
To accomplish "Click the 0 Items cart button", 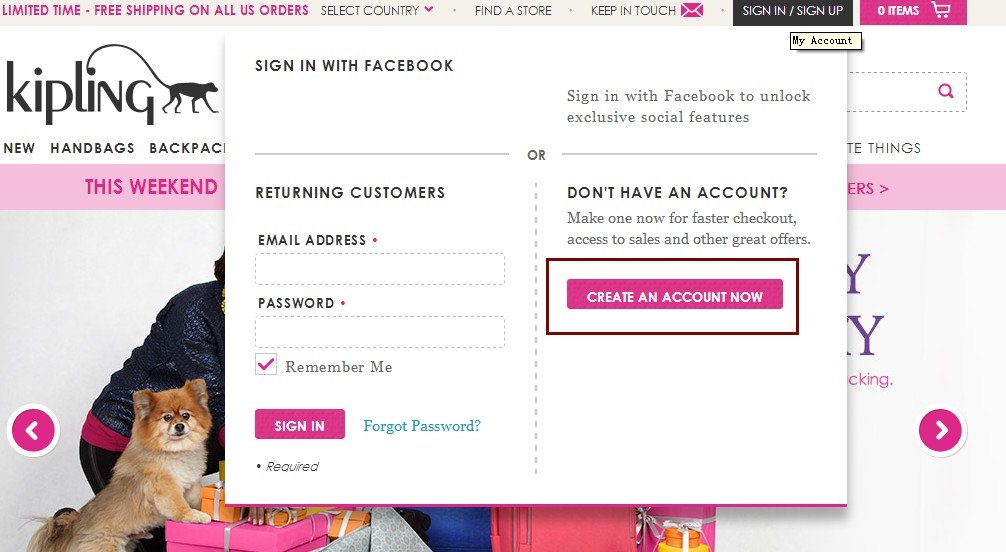I will coord(913,12).
